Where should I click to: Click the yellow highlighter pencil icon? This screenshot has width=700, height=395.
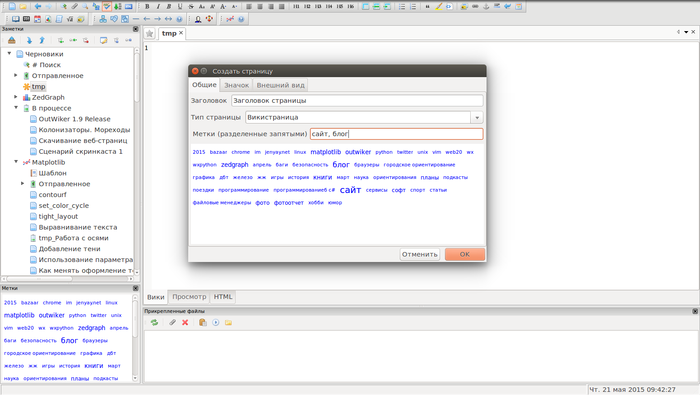click(438, 7)
